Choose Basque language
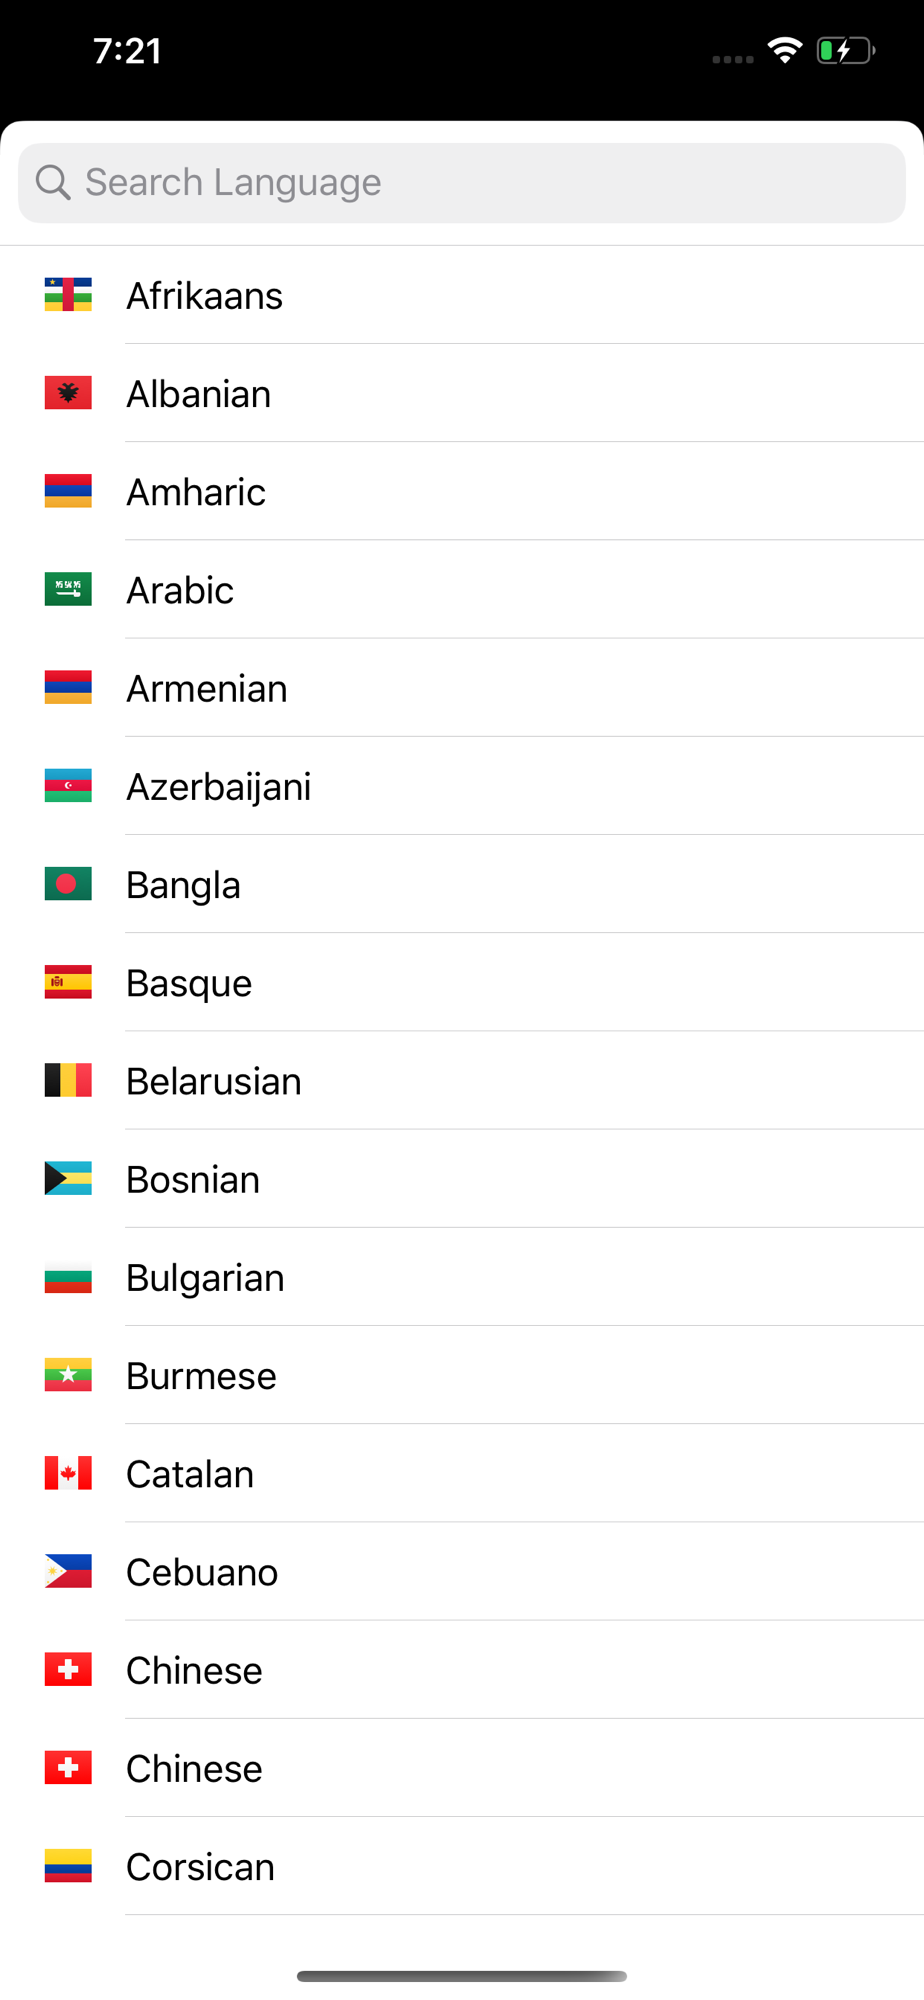This screenshot has width=924, height=2000. point(462,983)
